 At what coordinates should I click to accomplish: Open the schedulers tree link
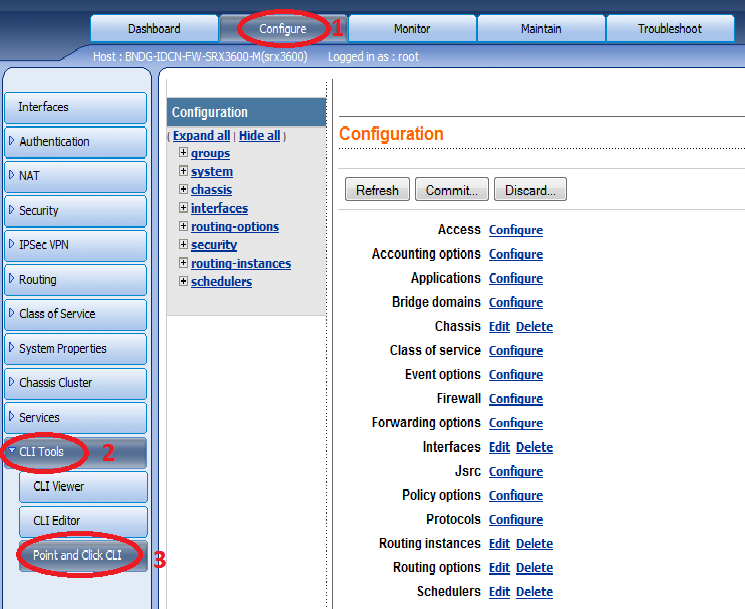coord(221,282)
